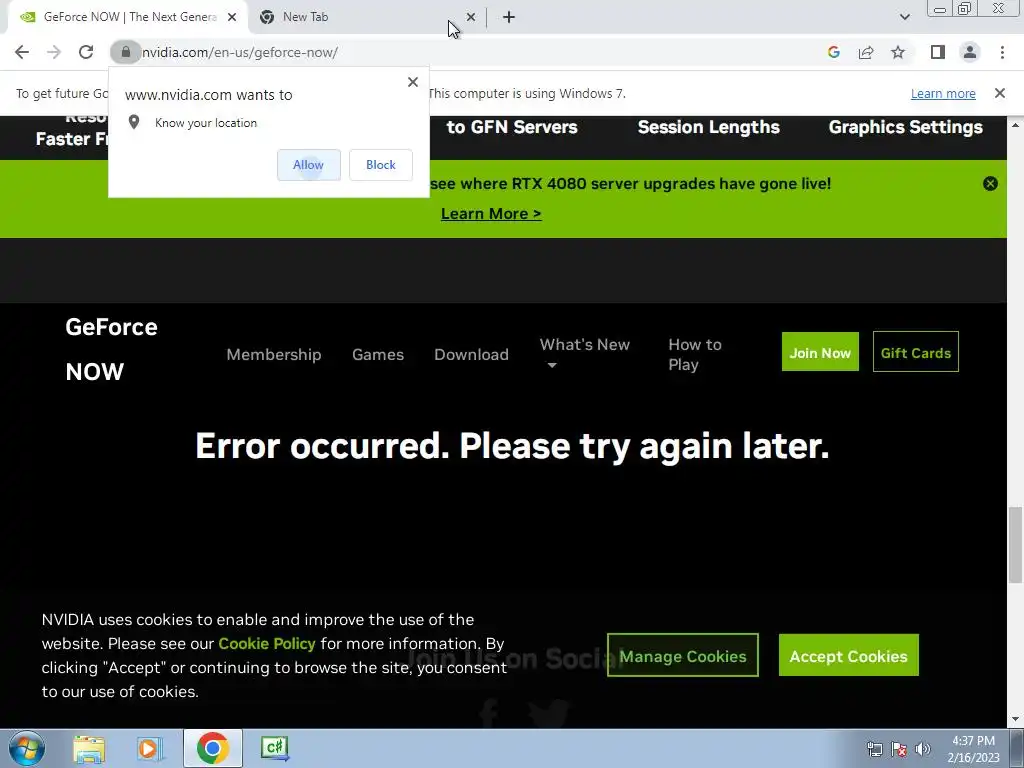This screenshot has width=1024, height=768.
Task: Click the Chrome taskbar icon
Action: click(212, 748)
